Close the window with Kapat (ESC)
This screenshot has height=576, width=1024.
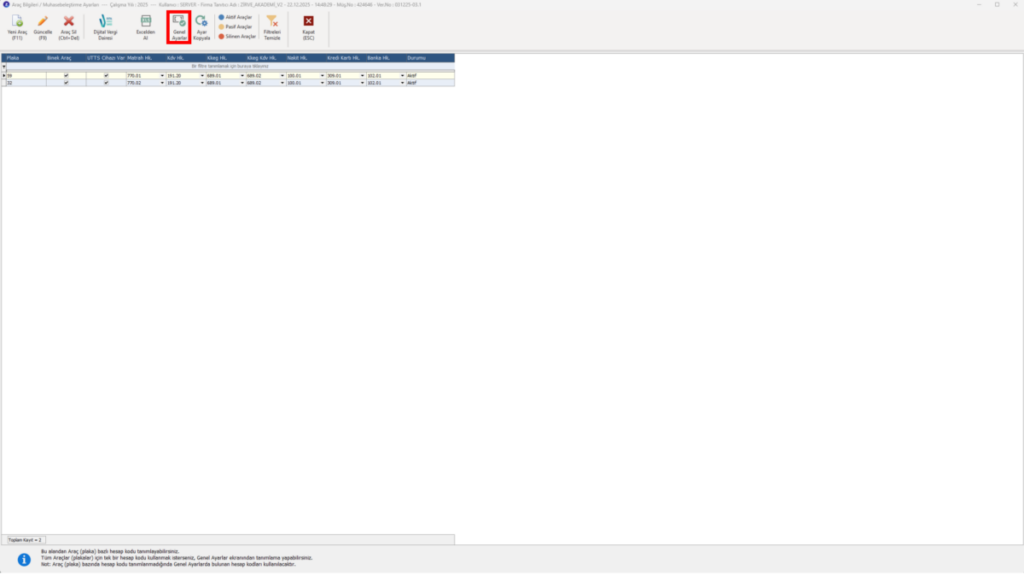[x=308, y=27]
